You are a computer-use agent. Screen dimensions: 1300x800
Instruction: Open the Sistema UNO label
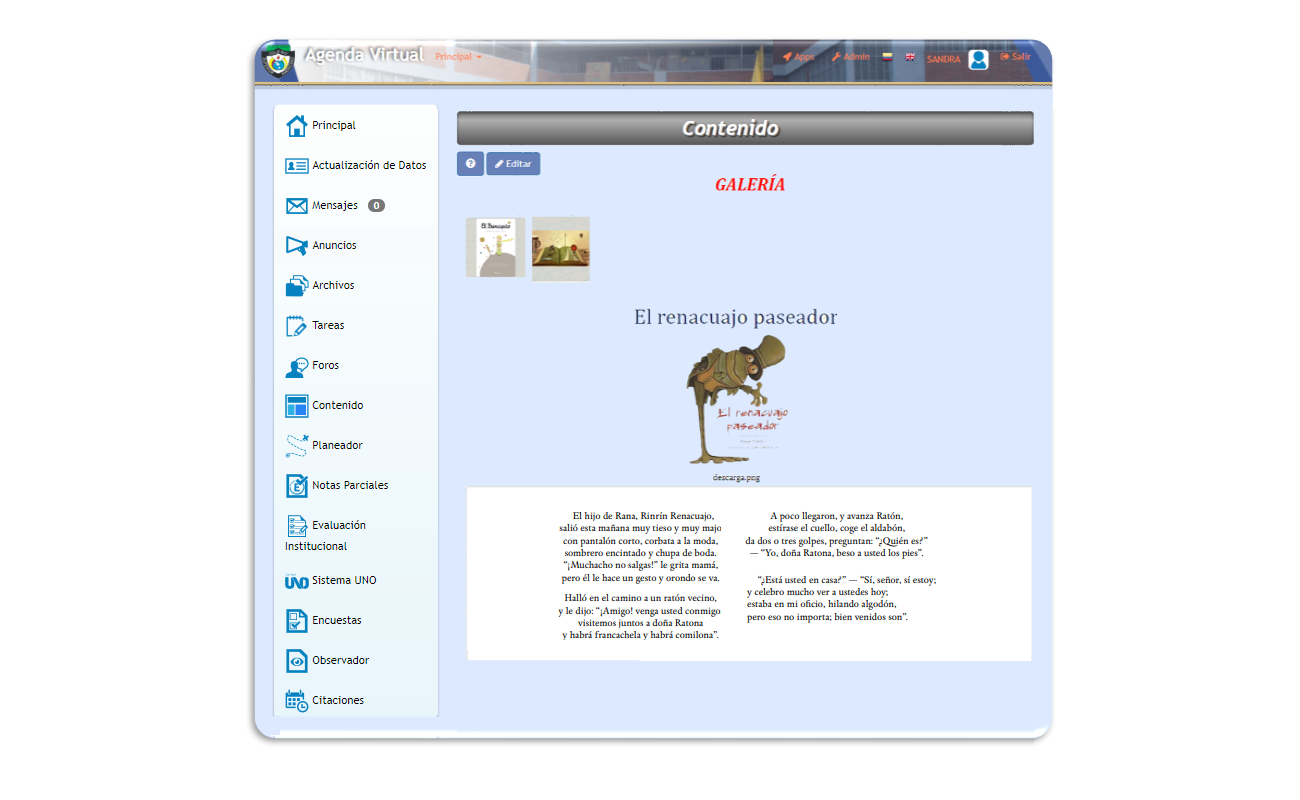(344, 581)
